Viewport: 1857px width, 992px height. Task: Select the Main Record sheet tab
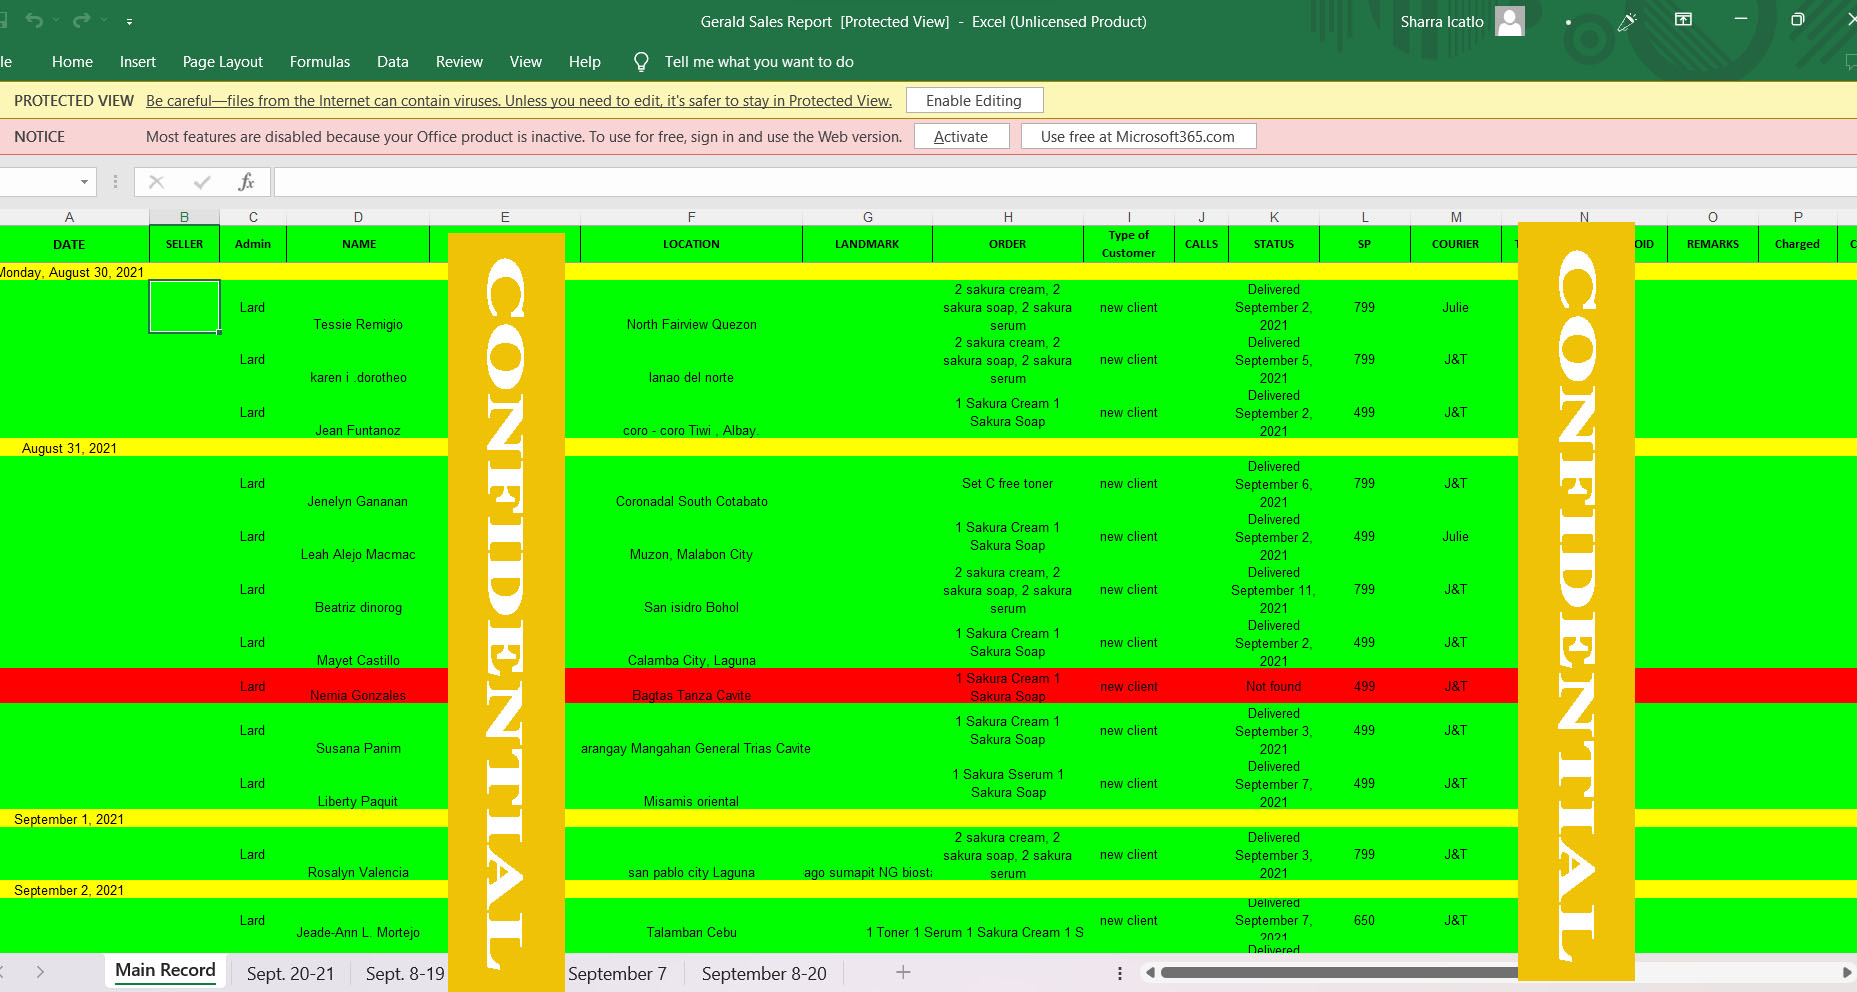click(x=165, y=970)
